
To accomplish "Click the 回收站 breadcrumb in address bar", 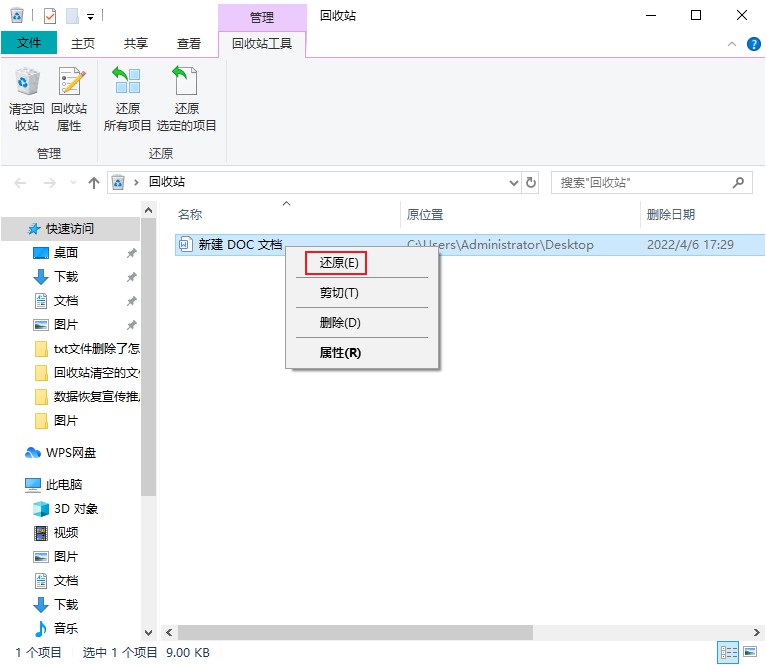I will point(167,182).
